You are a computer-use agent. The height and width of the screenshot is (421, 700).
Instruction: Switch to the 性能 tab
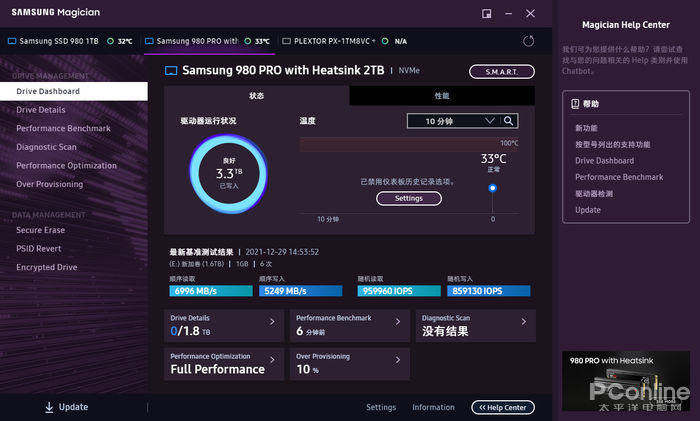[442, 96]
